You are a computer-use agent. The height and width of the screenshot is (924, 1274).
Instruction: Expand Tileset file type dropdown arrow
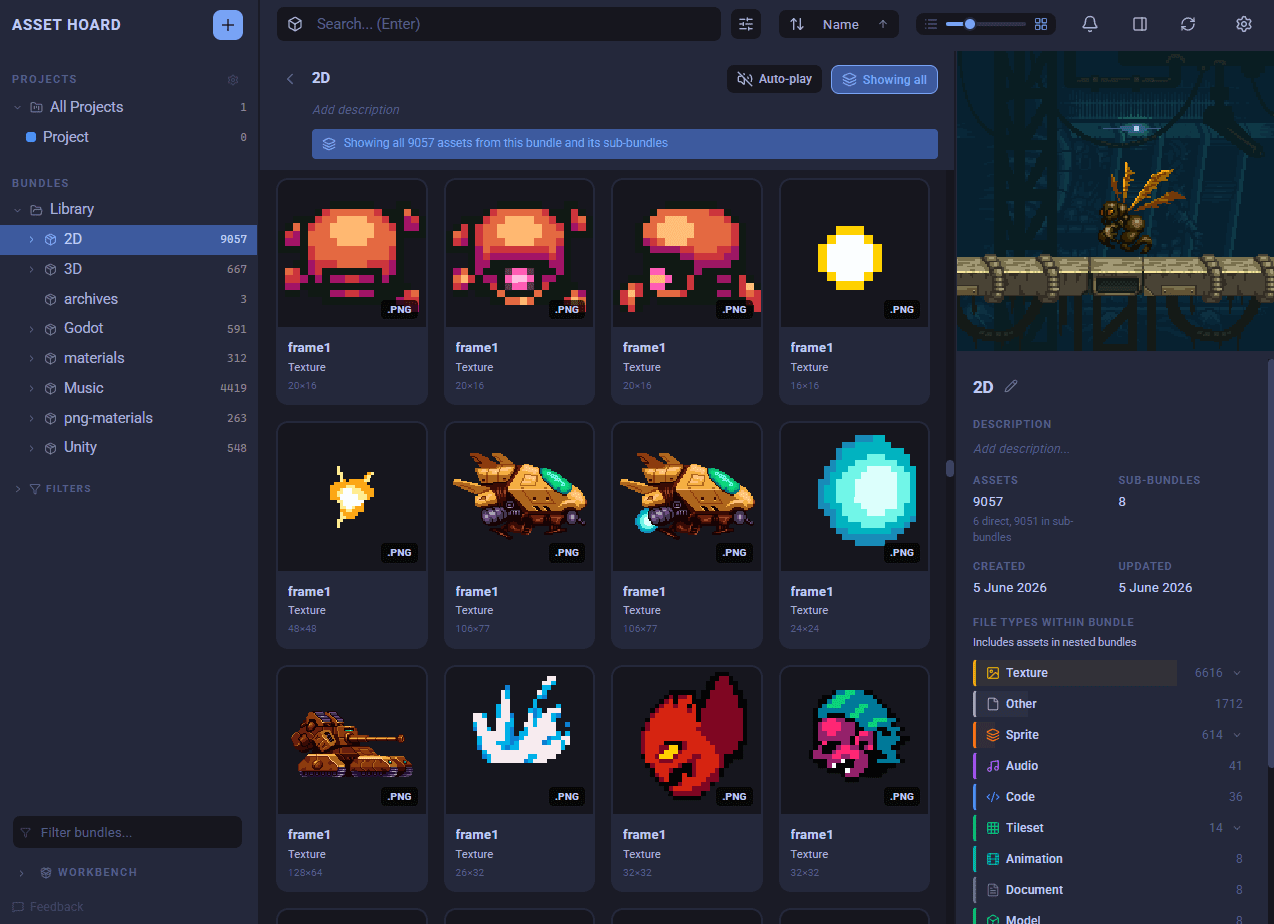[1237, 828]
